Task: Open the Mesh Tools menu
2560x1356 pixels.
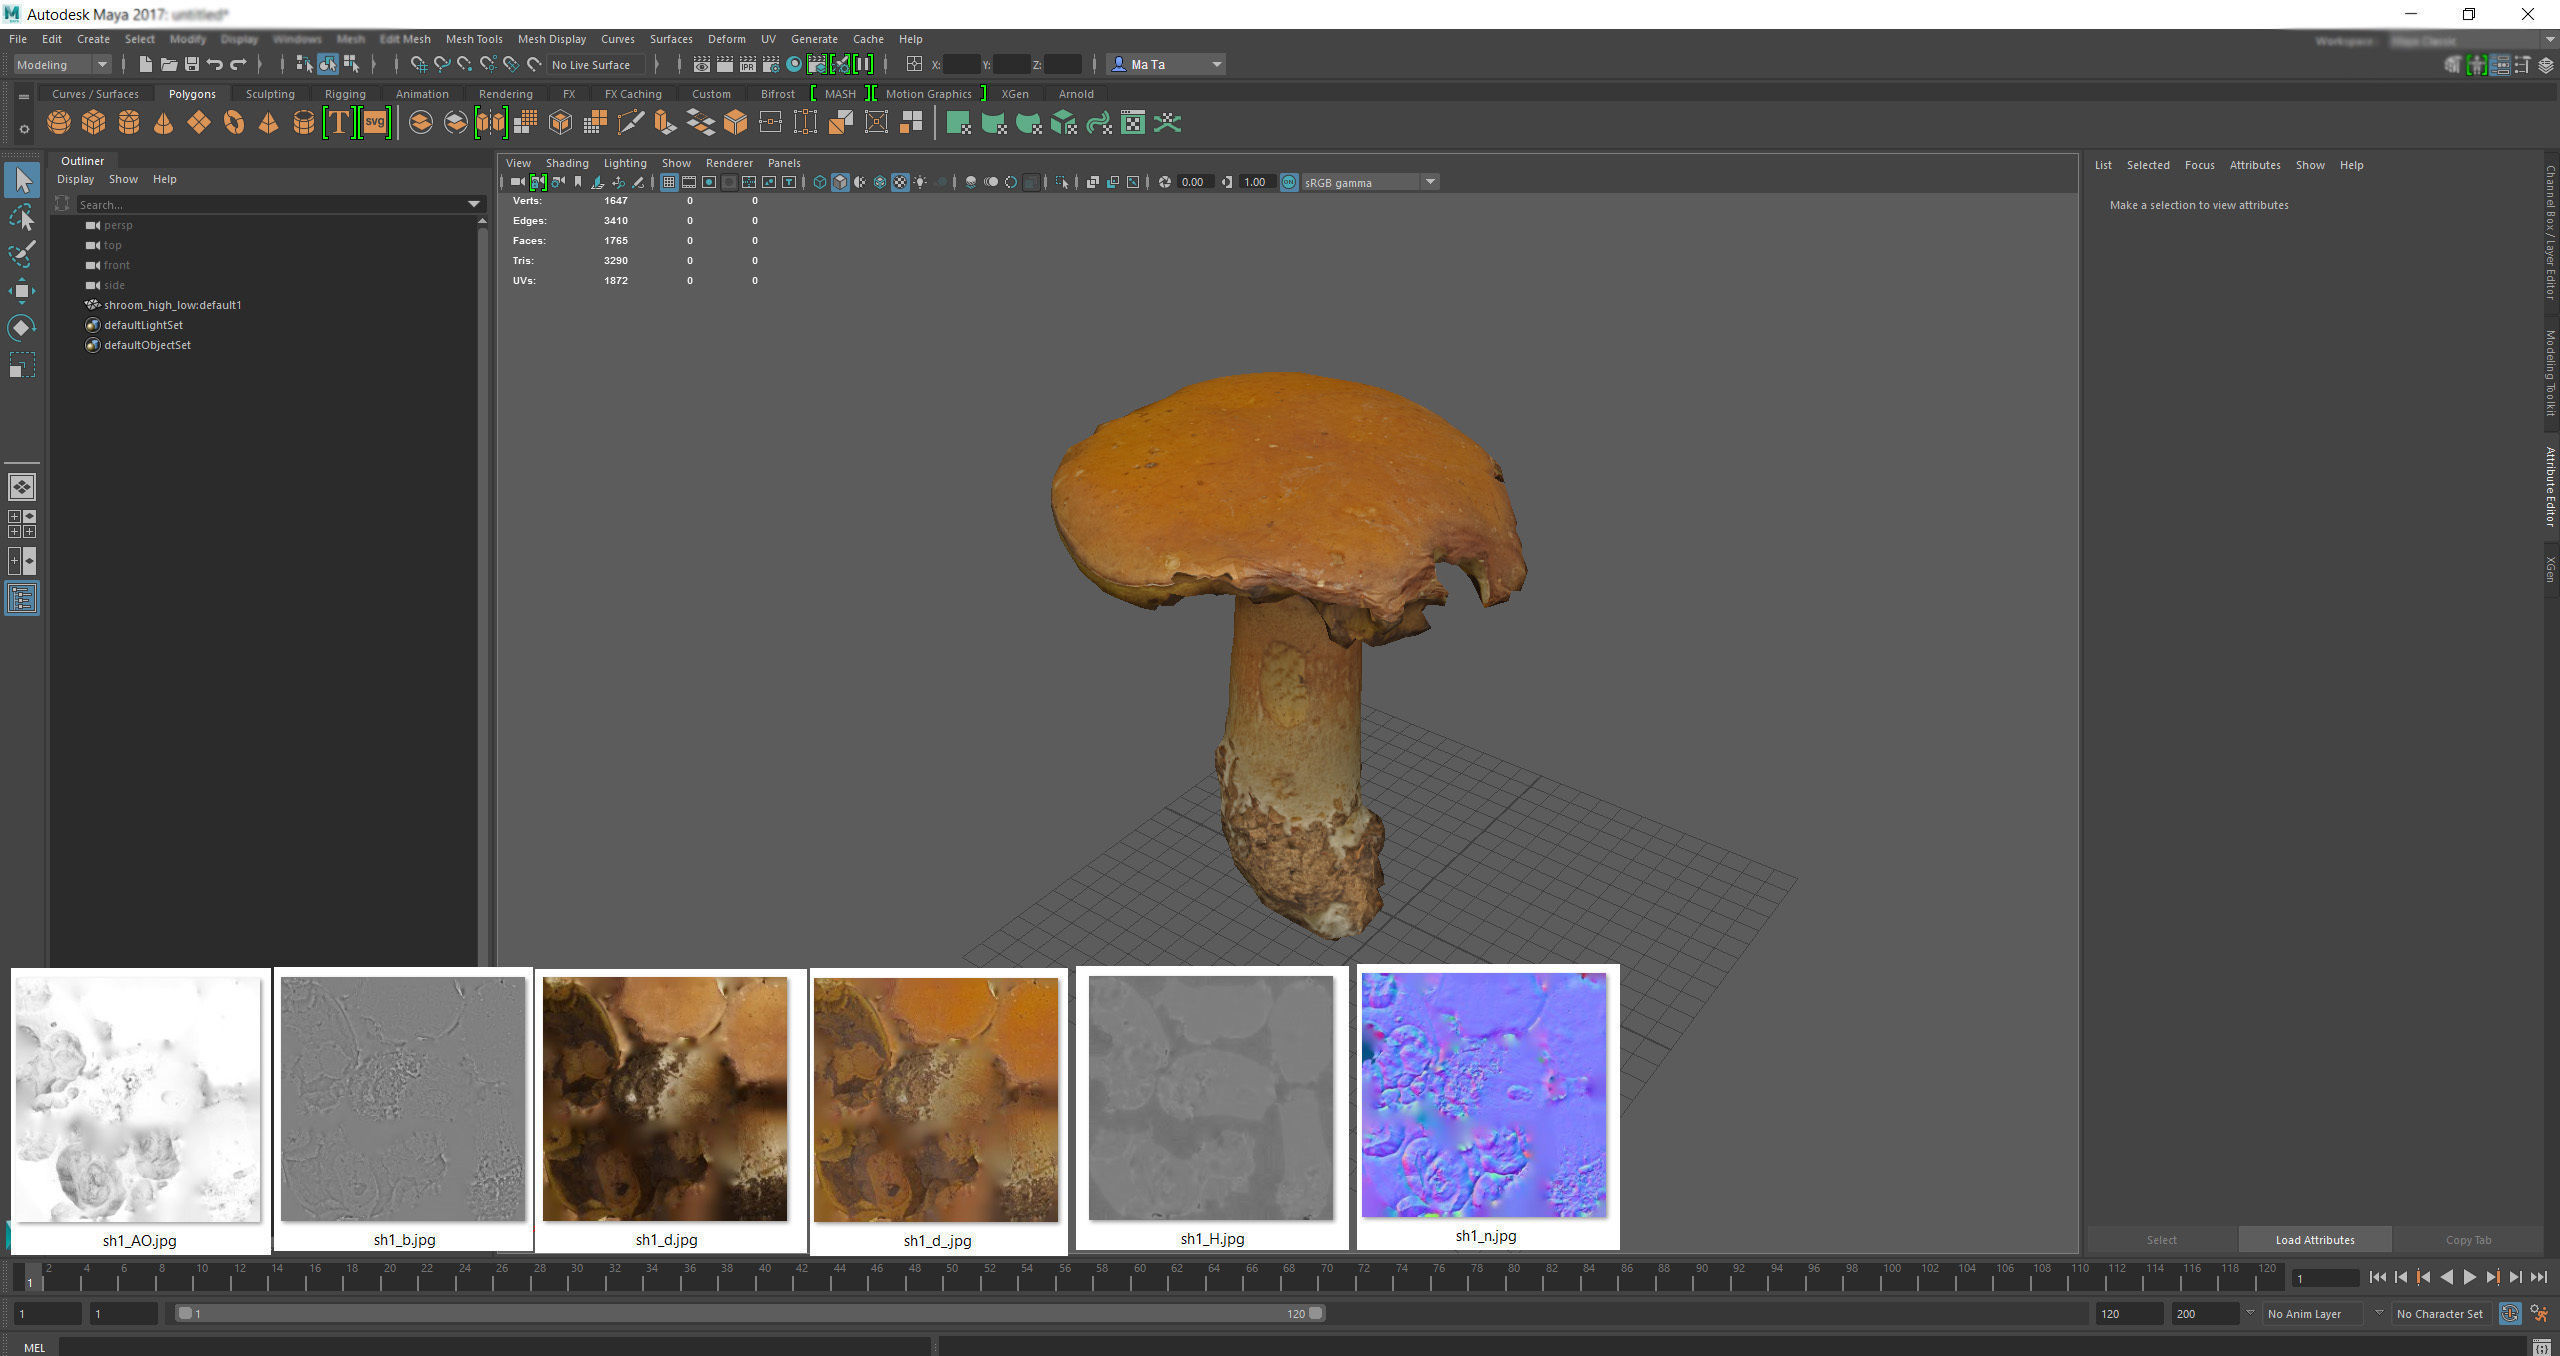Action: click(x=474, y=39)
